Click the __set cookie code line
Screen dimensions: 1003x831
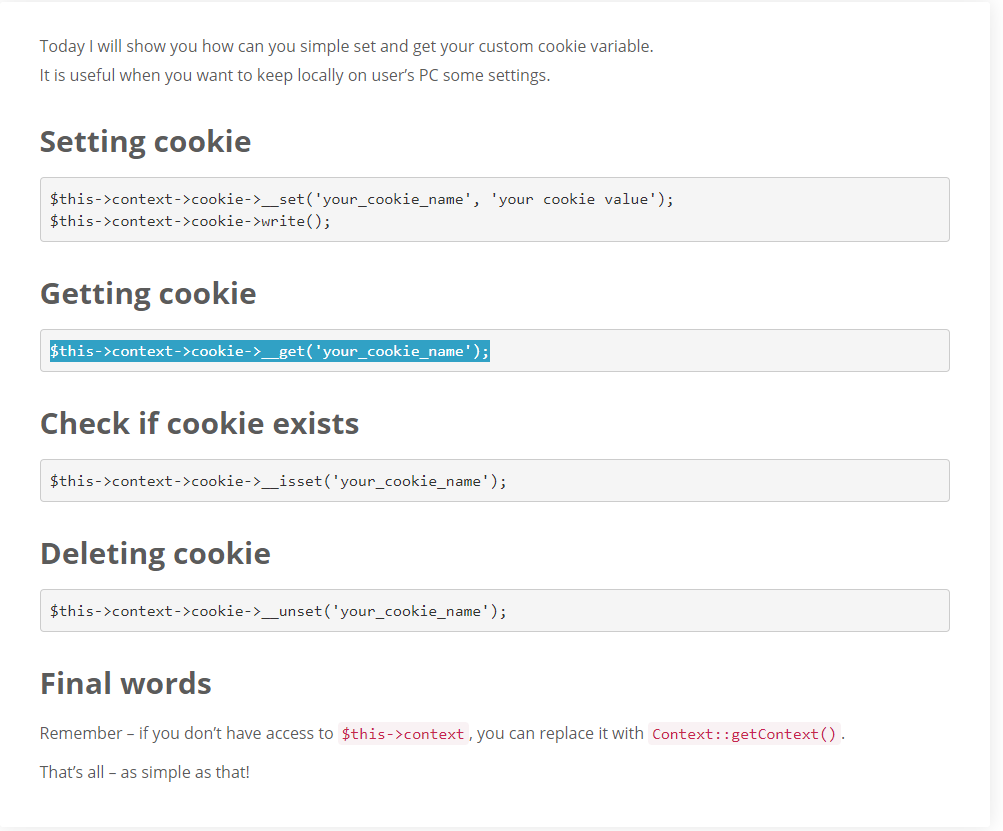361,200
